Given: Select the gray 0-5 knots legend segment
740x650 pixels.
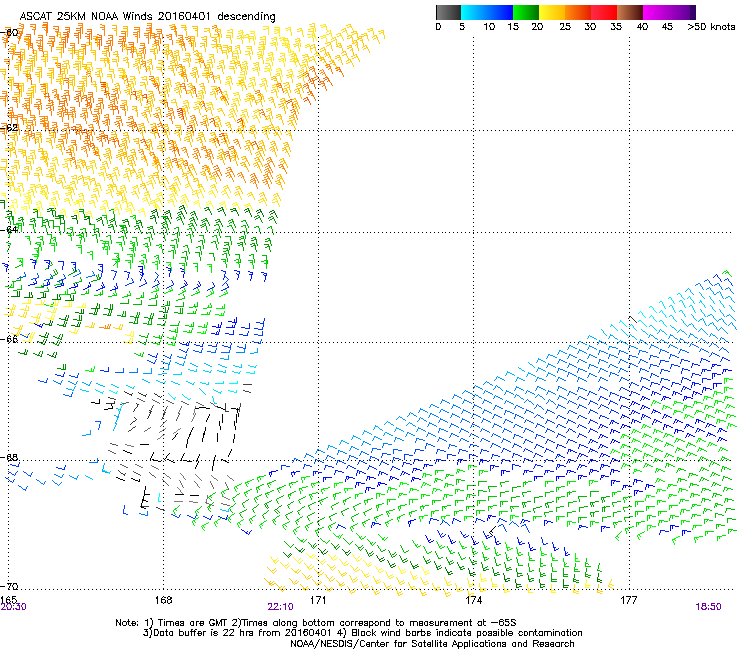Looking at the screenshot, I should click(x=448, y=12).
